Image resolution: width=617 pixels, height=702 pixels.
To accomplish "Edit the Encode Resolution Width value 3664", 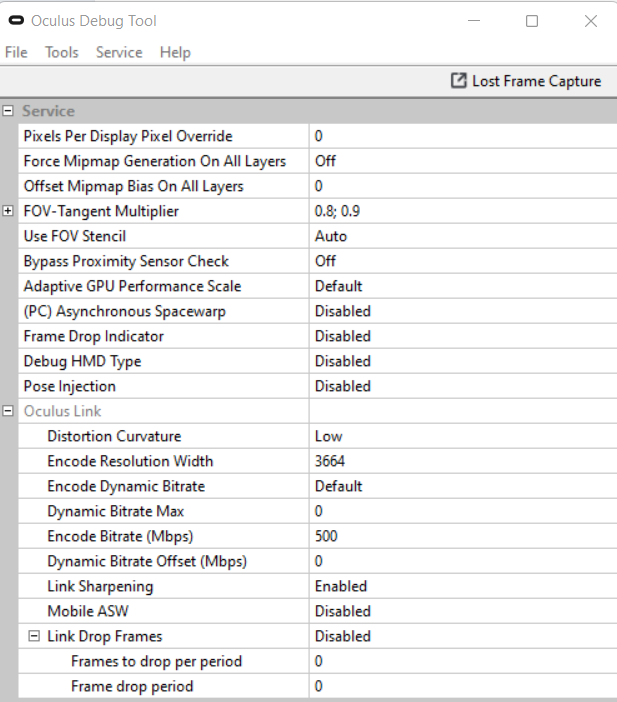I will 463,461.
